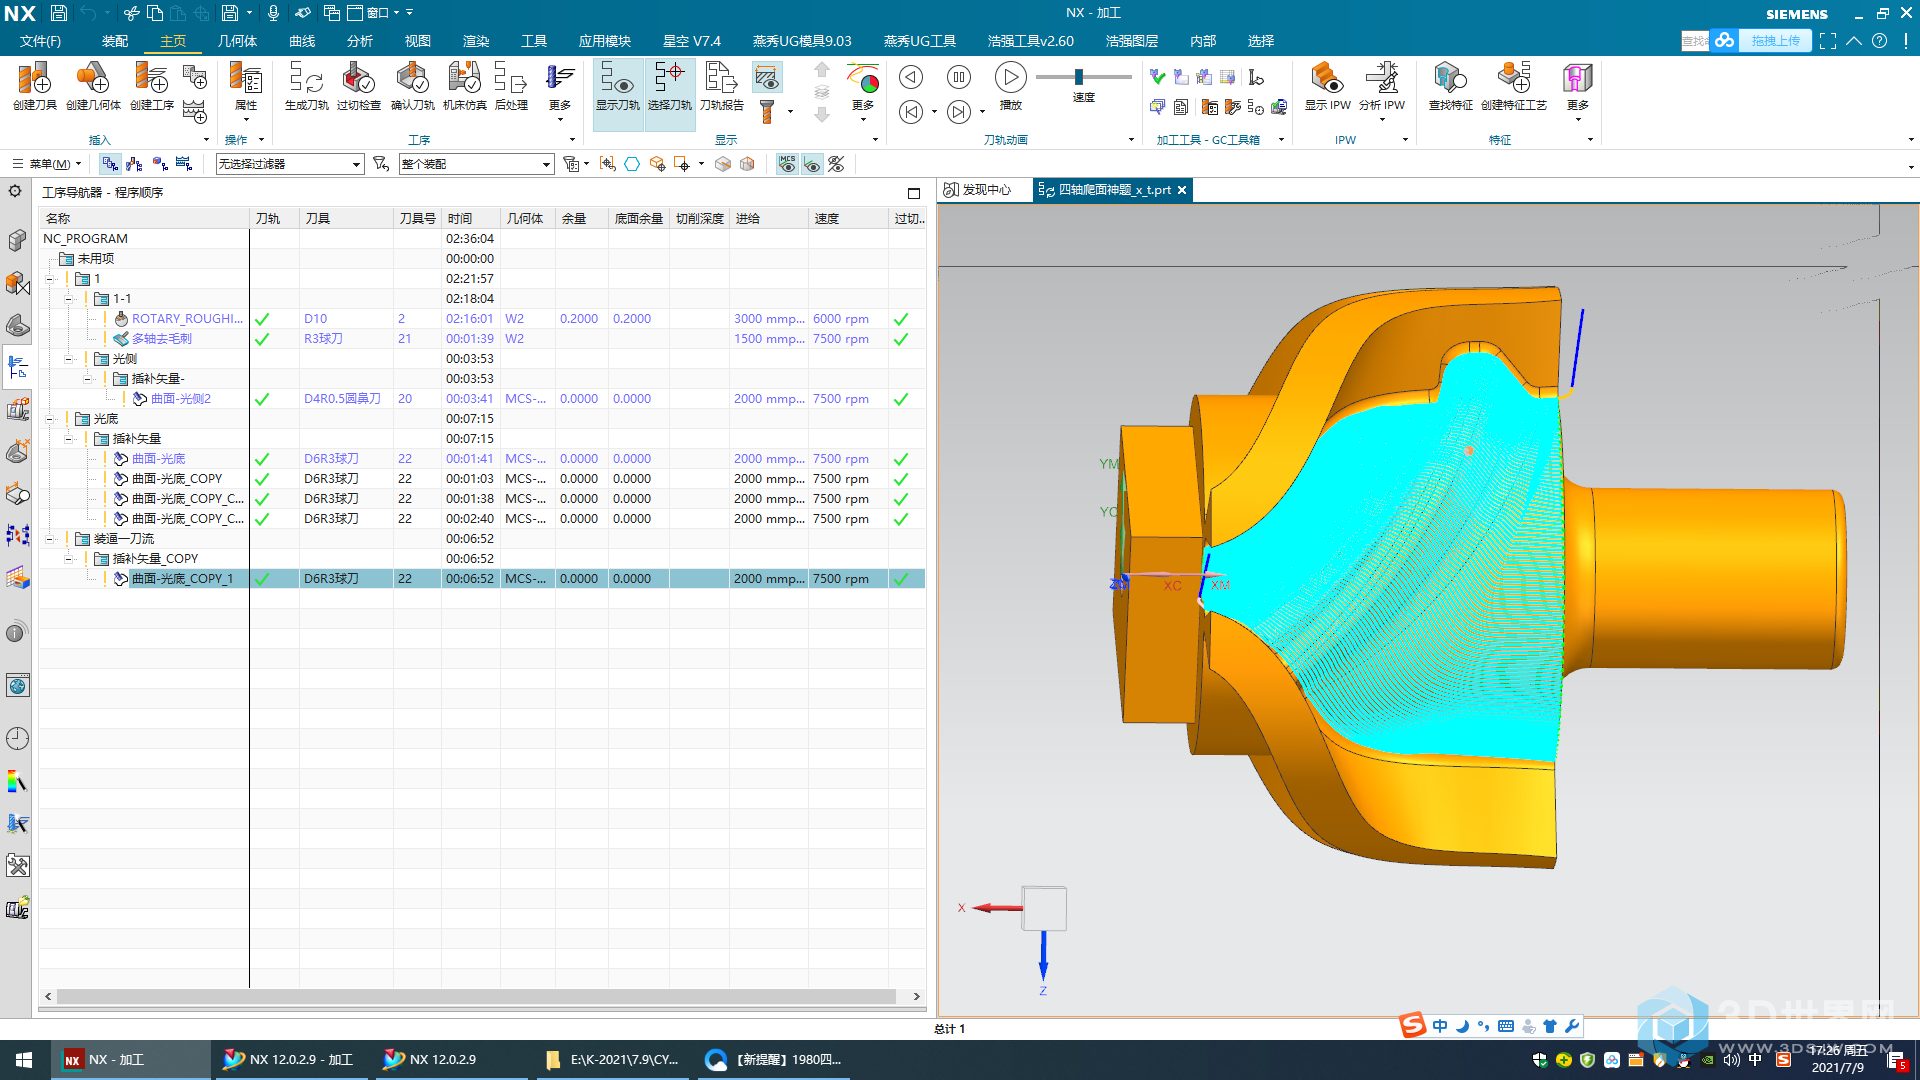Open the 整个装配 scope dropdown
1920x1080 pixels.
476,164
